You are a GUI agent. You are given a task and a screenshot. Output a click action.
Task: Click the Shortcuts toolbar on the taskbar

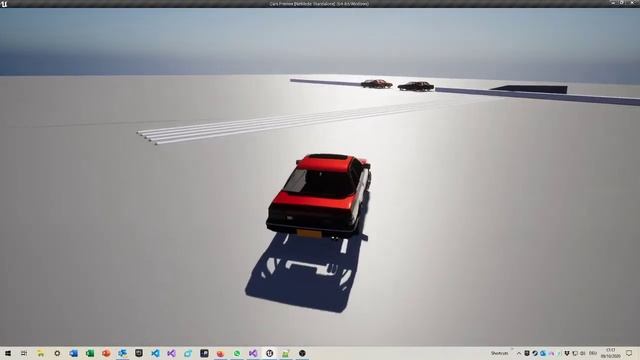500,353
